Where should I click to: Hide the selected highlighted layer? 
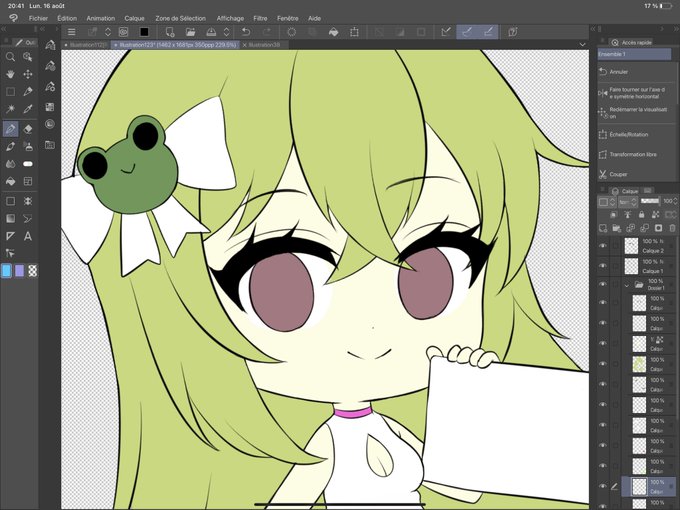[603, 486]
